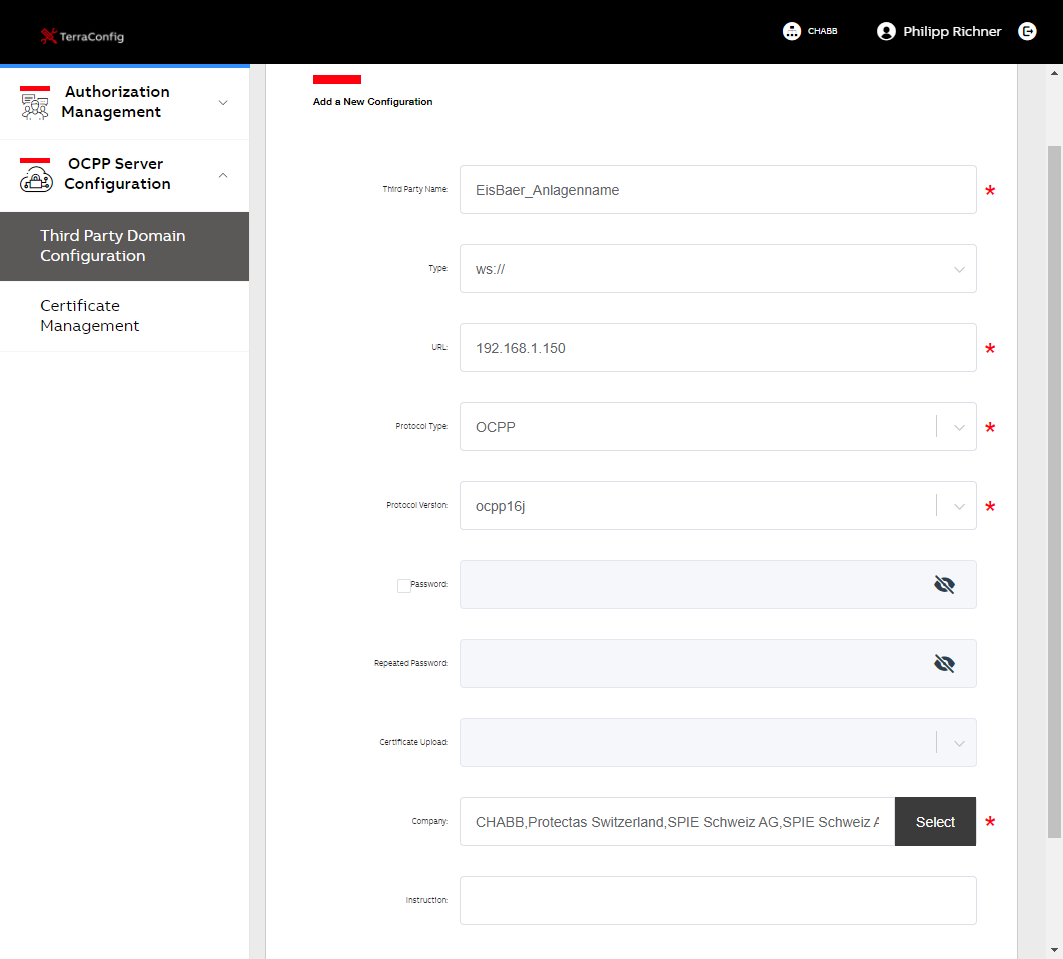Screen dimensions: 1063x959
Task: Enable the Password checkbox
Action: [403, 586]
